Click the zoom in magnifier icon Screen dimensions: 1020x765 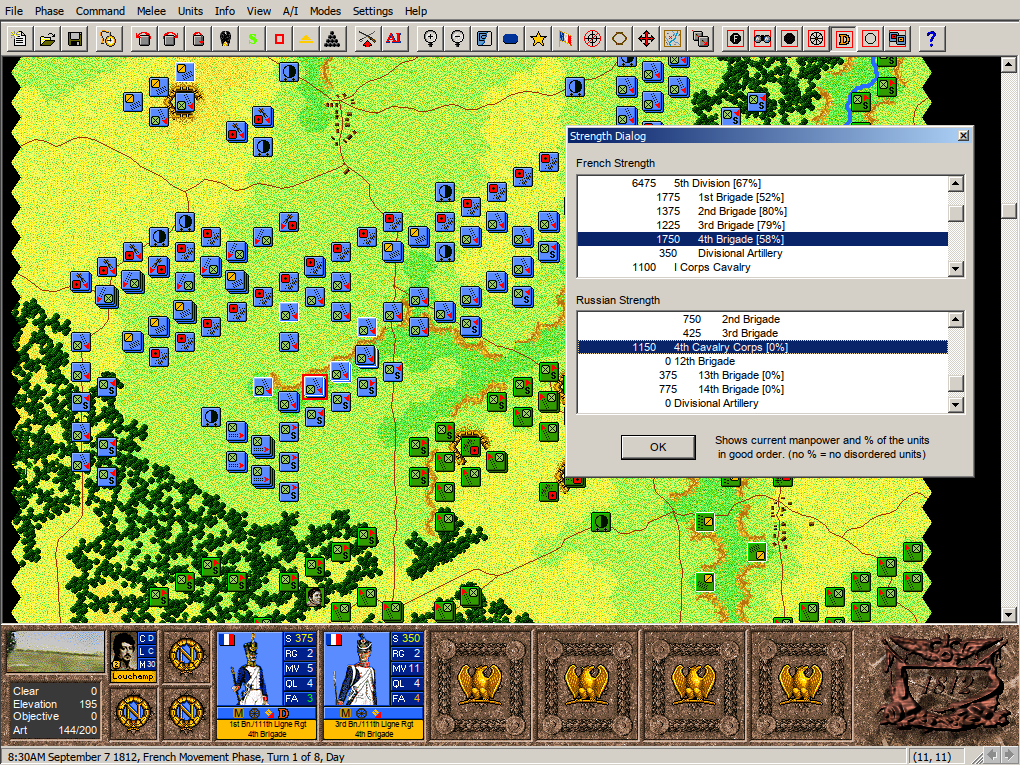[x=430, y=39]
